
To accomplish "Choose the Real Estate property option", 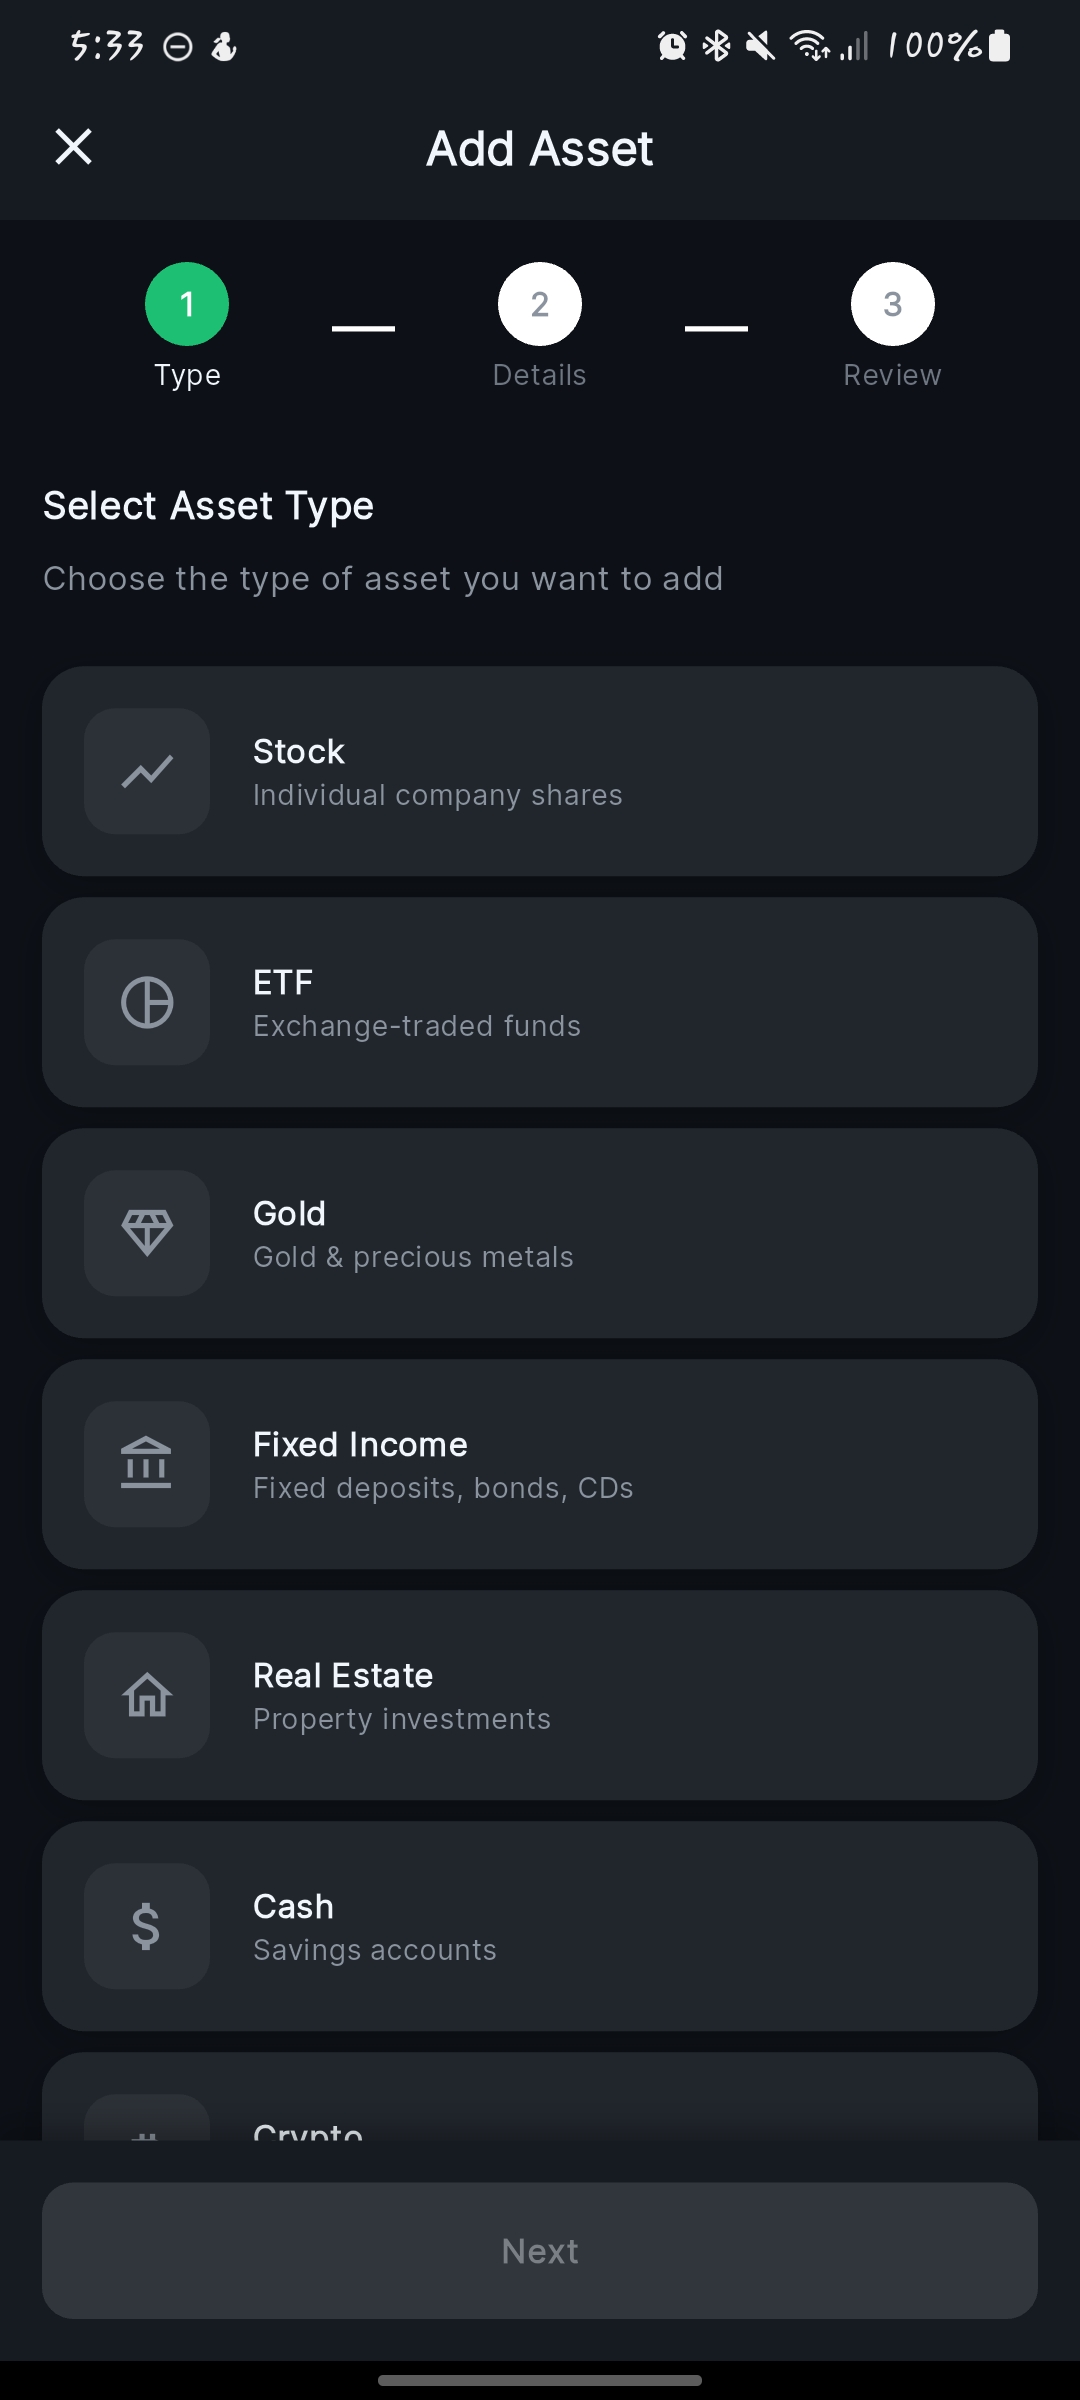I will click(540, 1695).
